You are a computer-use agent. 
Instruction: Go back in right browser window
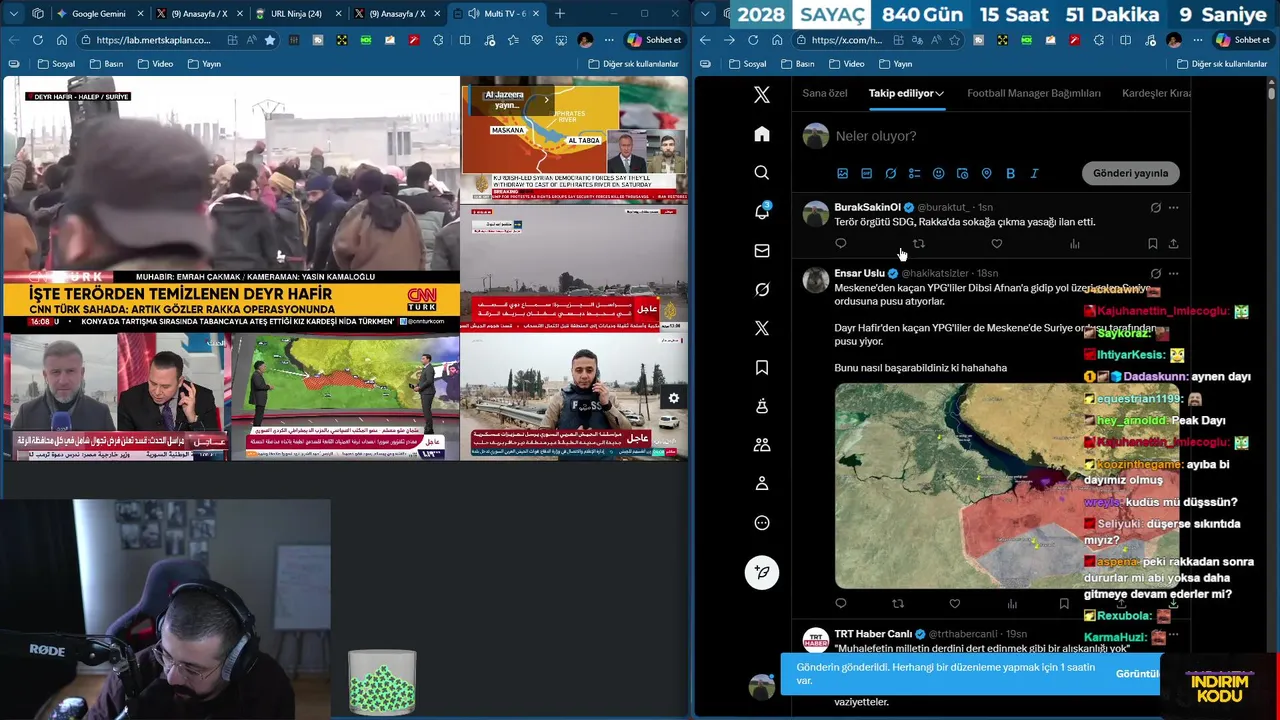tap(705, 40)
